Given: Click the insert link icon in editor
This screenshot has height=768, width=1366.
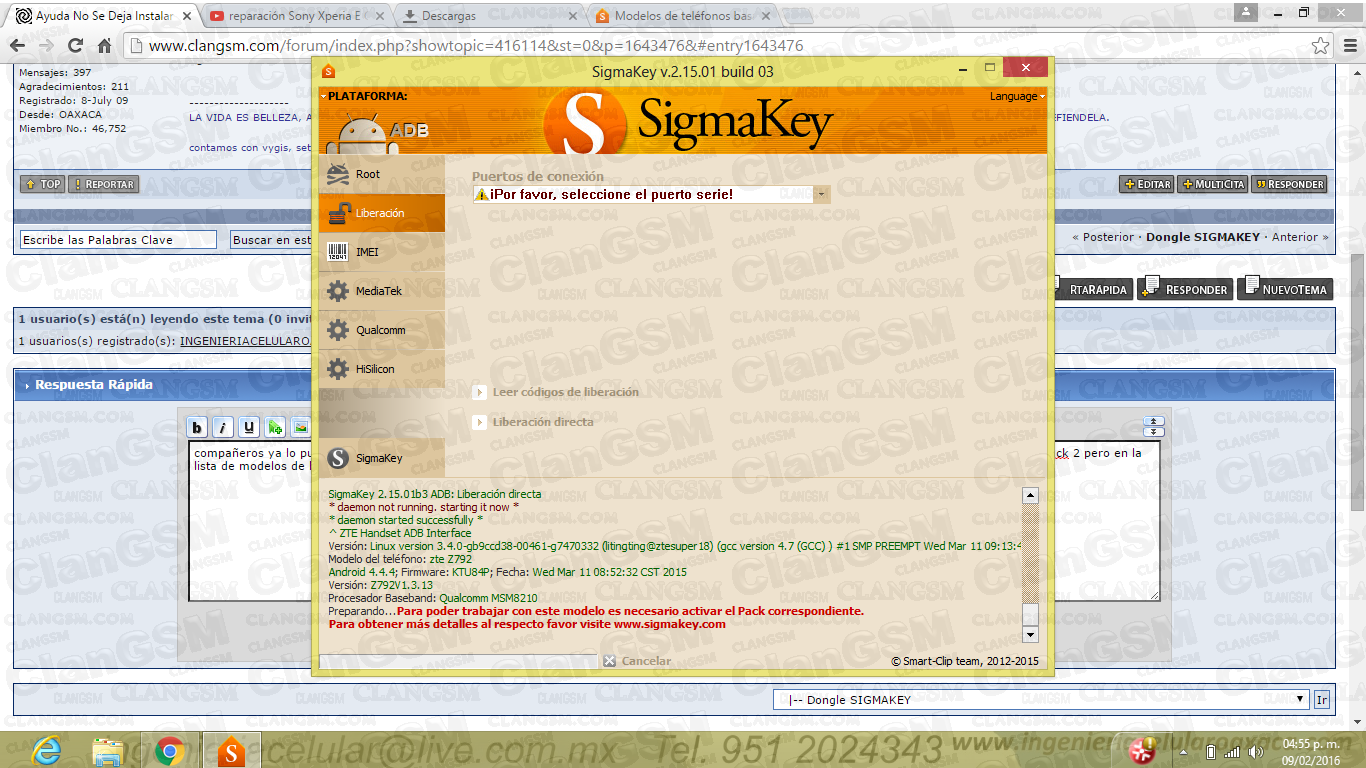Looking at the screenshot, I should point(275,427).
